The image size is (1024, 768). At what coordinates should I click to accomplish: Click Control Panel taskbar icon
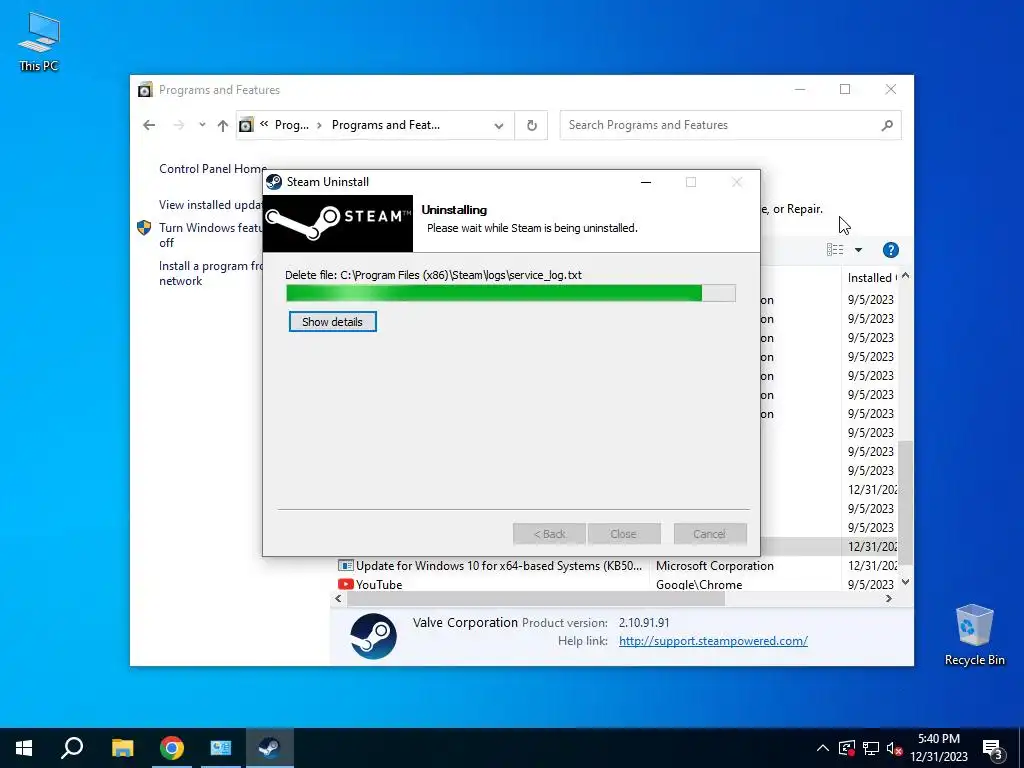[x=221, y=748]
